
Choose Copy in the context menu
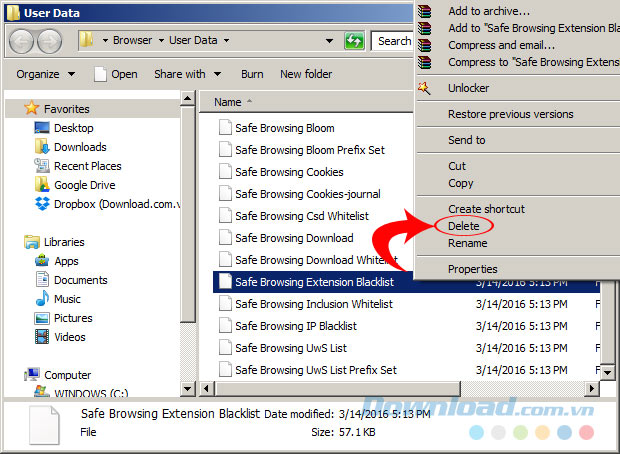(461, 183)
